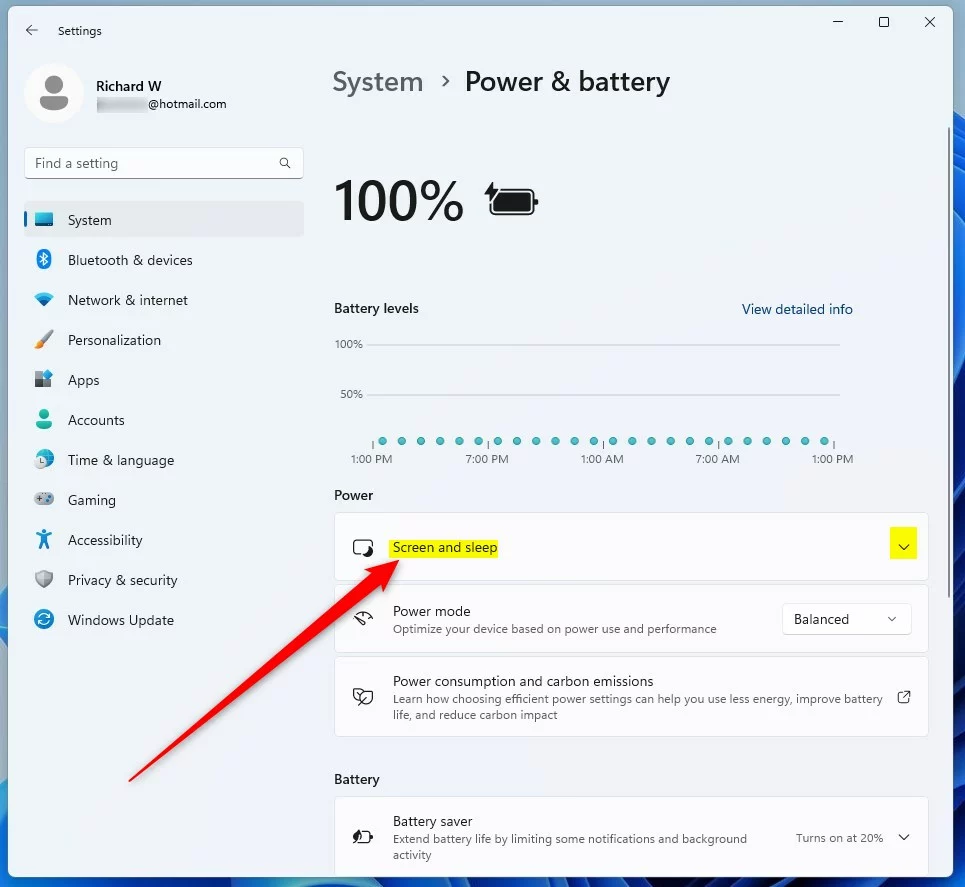Image resolution: width=965 pixels, height=887 pixels.
Task: Open Time & language settings
Action: pos(164,460)
